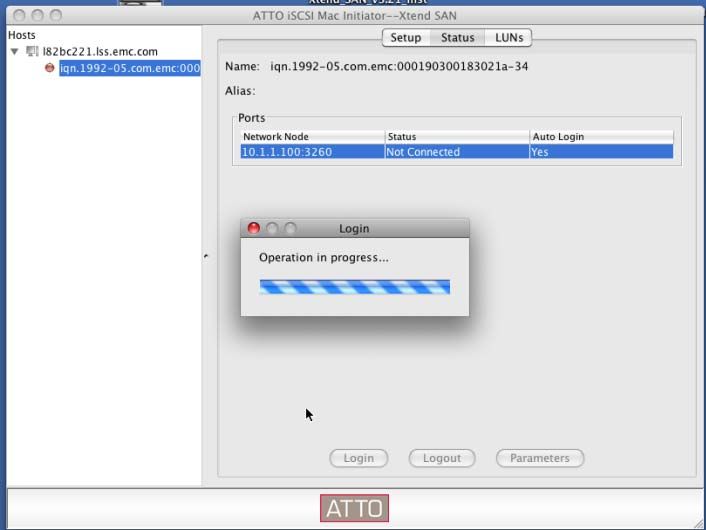Viewport: 706px width, 530px height.
Task: Click the Login progress bar
Action: (355, 287)
